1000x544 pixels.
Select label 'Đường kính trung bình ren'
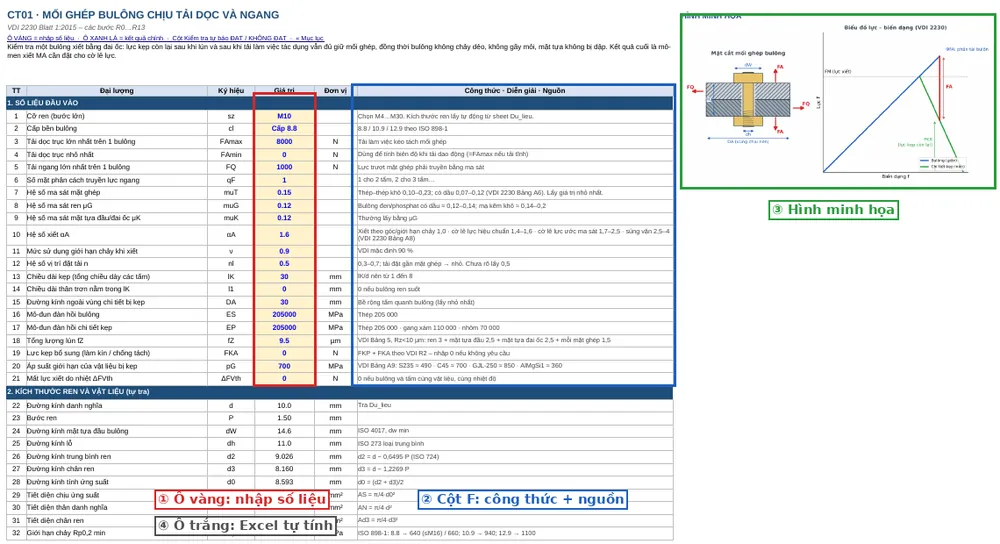[69, 457]
